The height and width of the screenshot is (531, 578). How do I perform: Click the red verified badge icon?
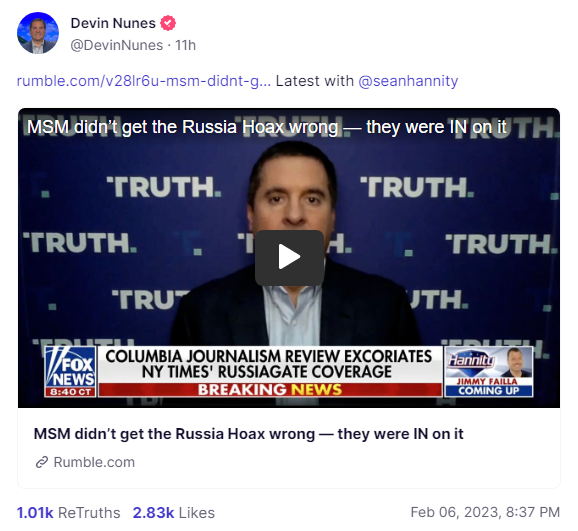(168, 23)
